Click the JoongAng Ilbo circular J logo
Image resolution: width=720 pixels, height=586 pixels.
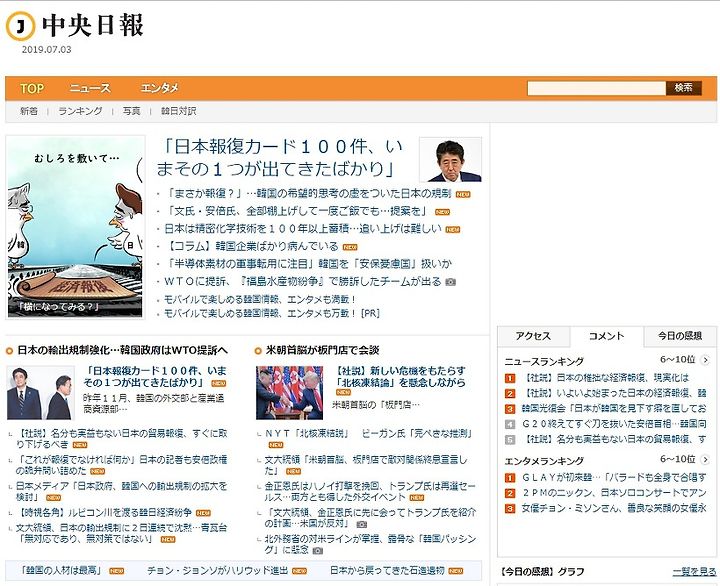[21, 26]
